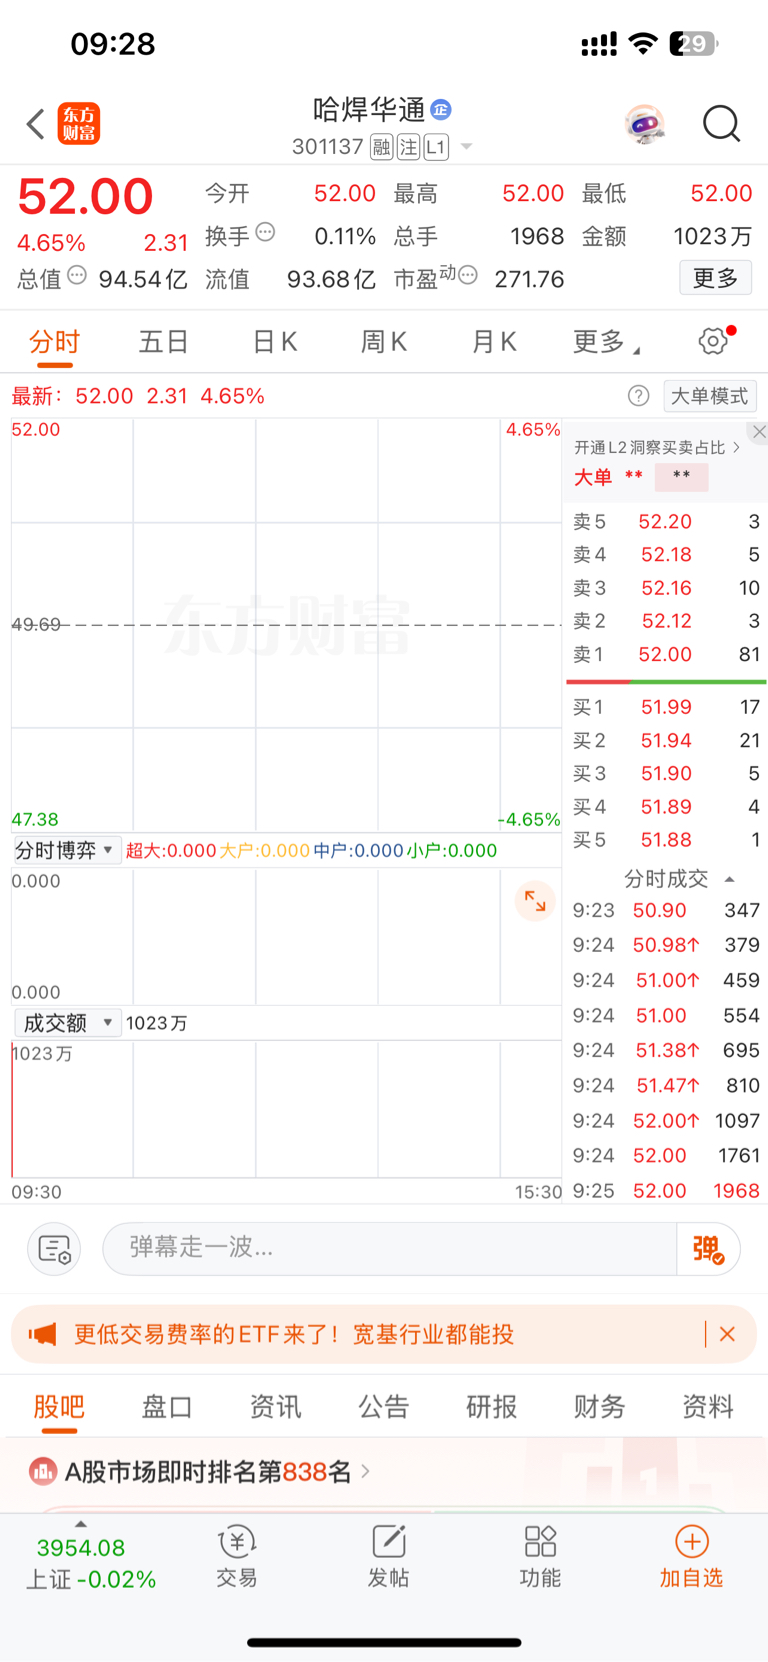Image resolution: width=768 pixels, height=1662 pixels.
Task: Select the 股吧 tab
Action: pyautogui.click(x=59, y=1407)
